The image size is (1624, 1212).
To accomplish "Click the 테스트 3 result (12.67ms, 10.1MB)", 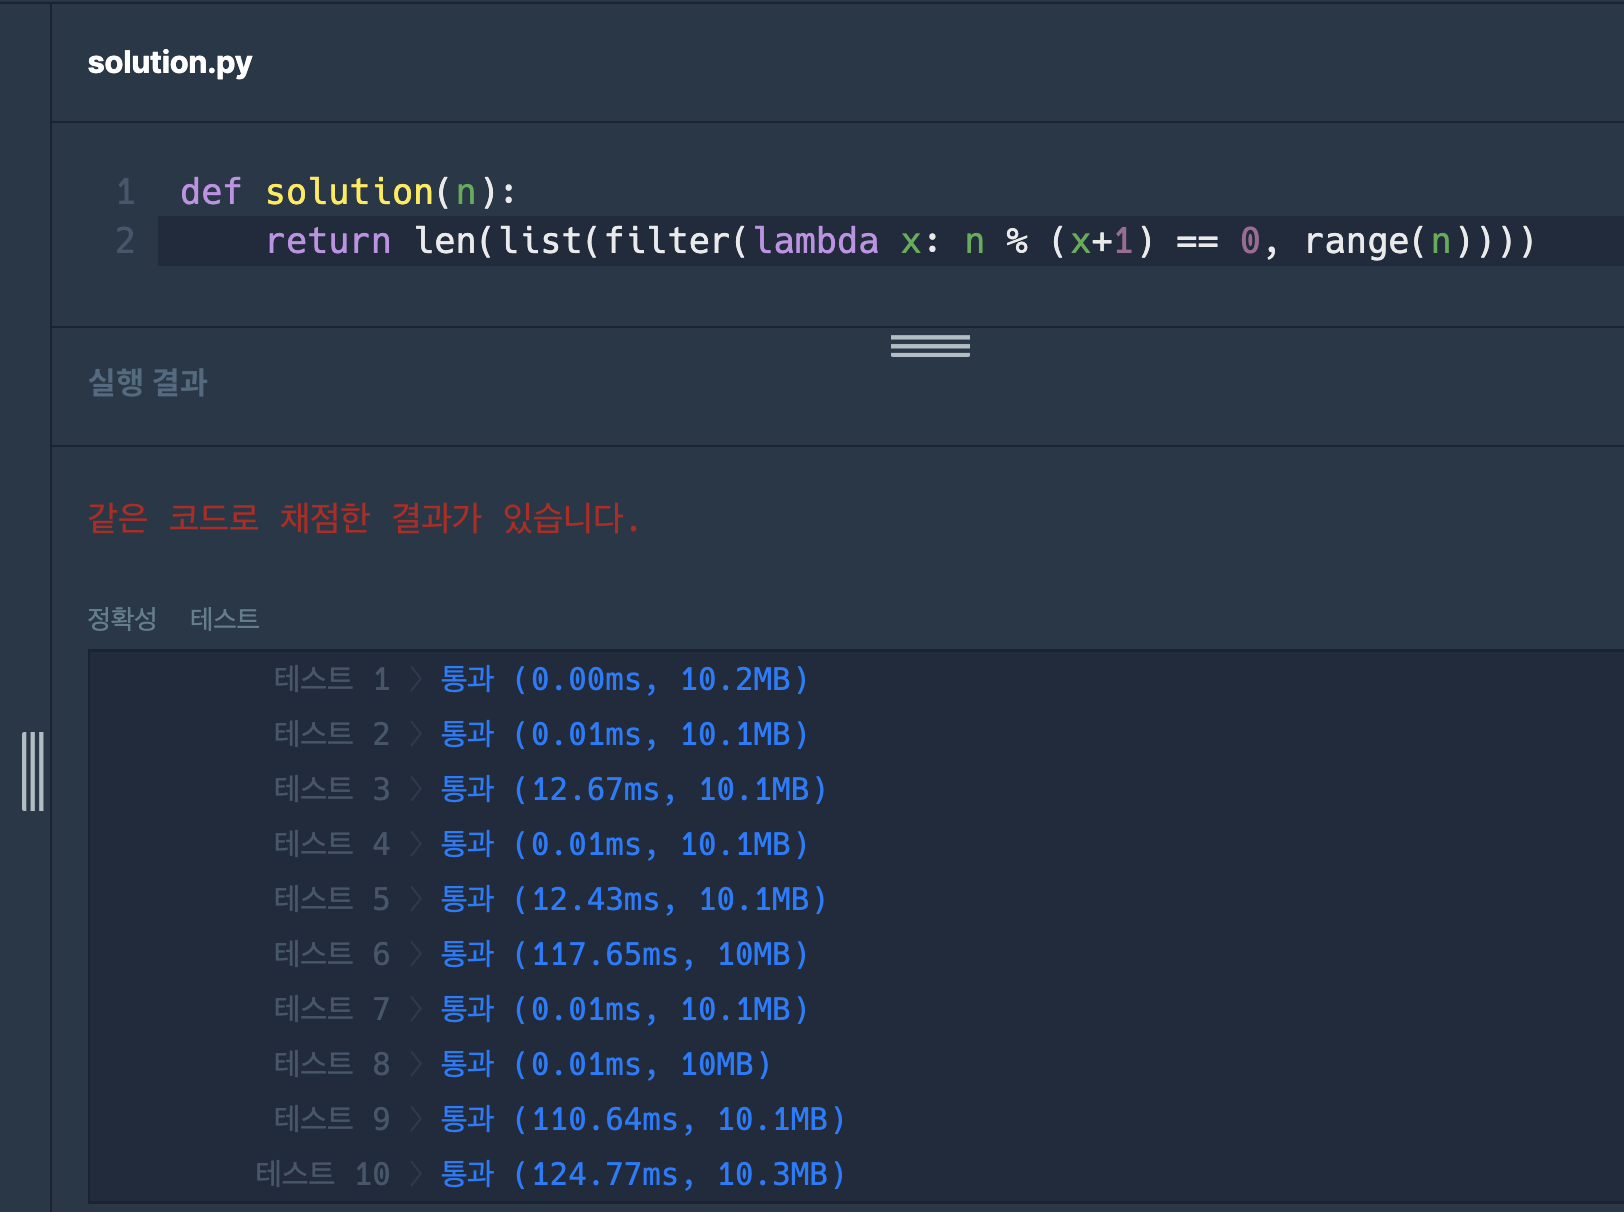I will 551,789.
